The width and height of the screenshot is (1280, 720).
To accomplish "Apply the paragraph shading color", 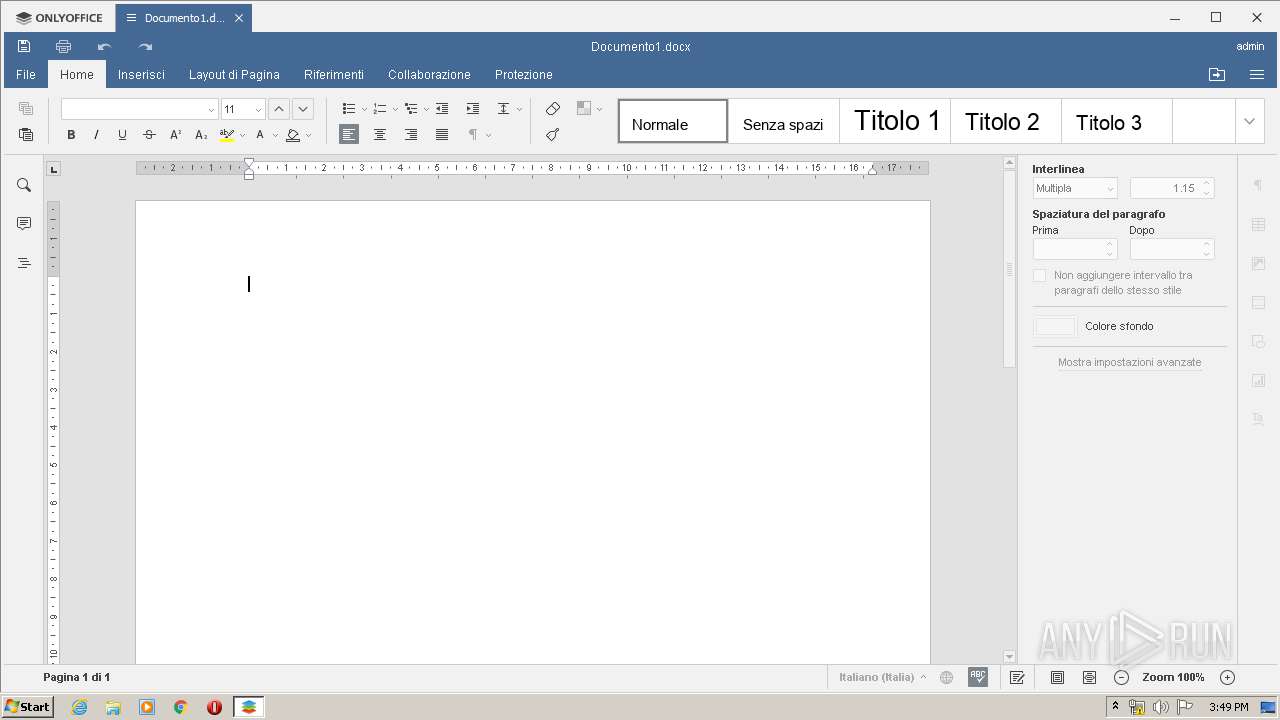I will [293, 135].
